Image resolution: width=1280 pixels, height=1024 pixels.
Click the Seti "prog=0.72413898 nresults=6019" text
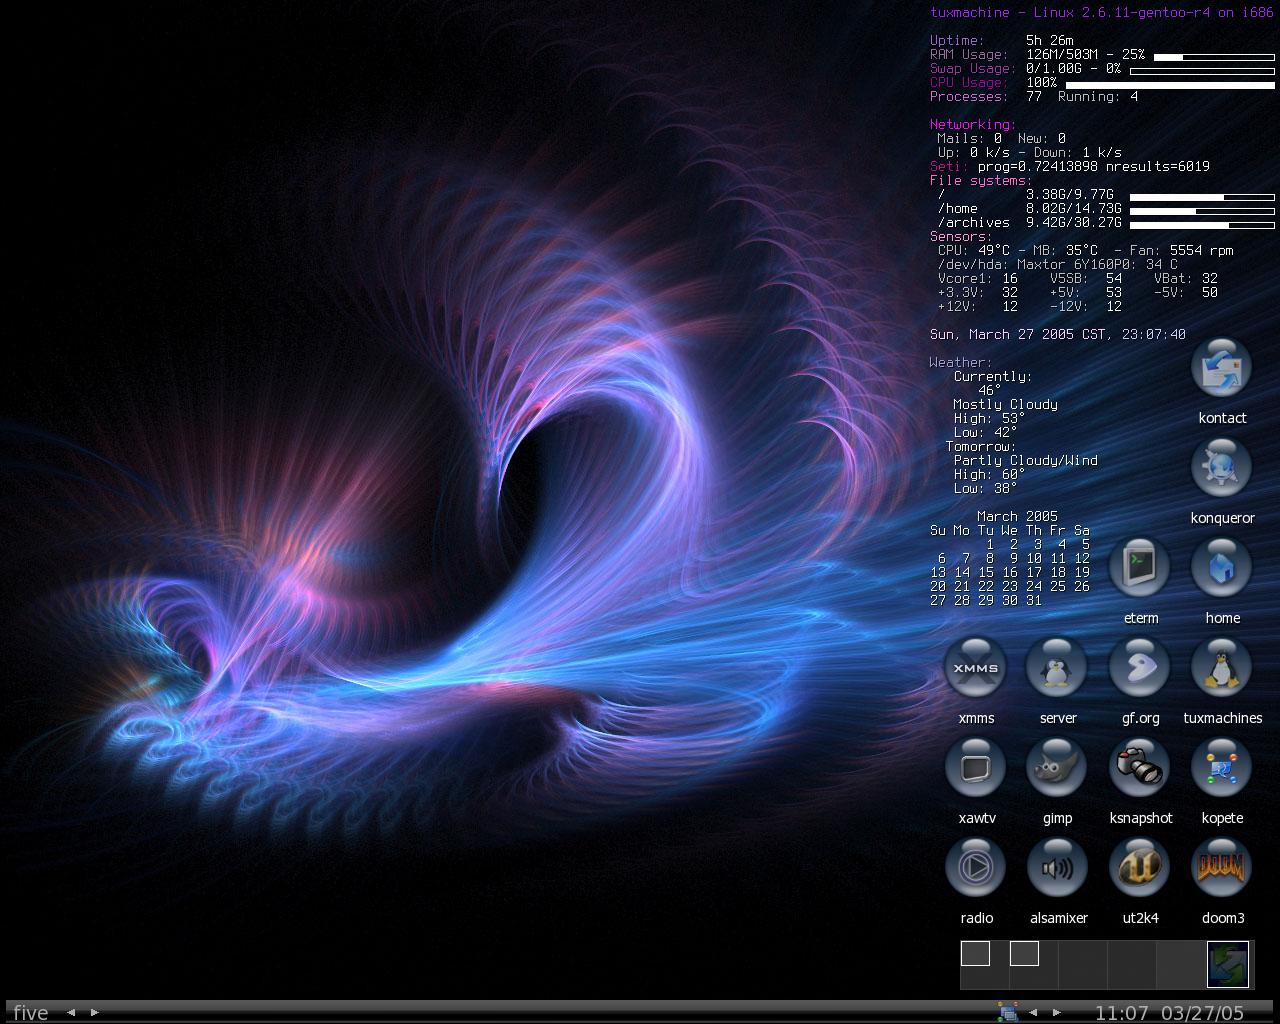[x=1094, y=167]
